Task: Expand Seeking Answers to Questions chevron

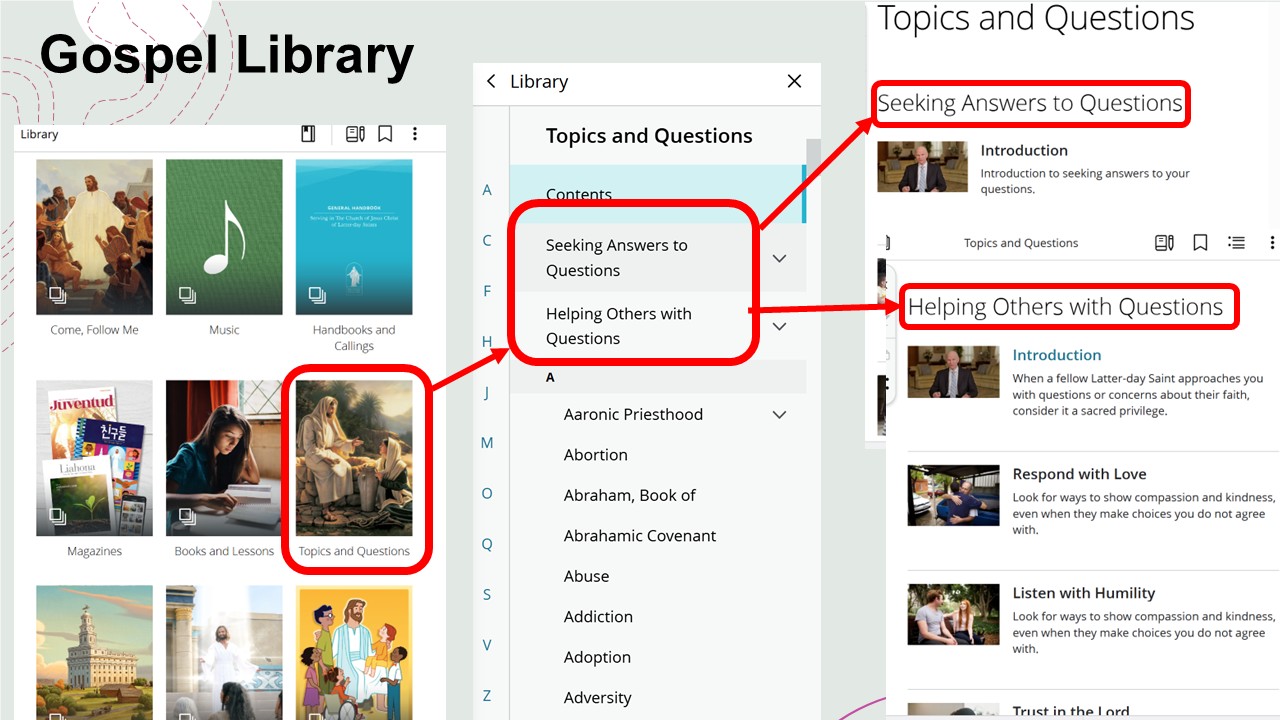Action: [780, 258]
